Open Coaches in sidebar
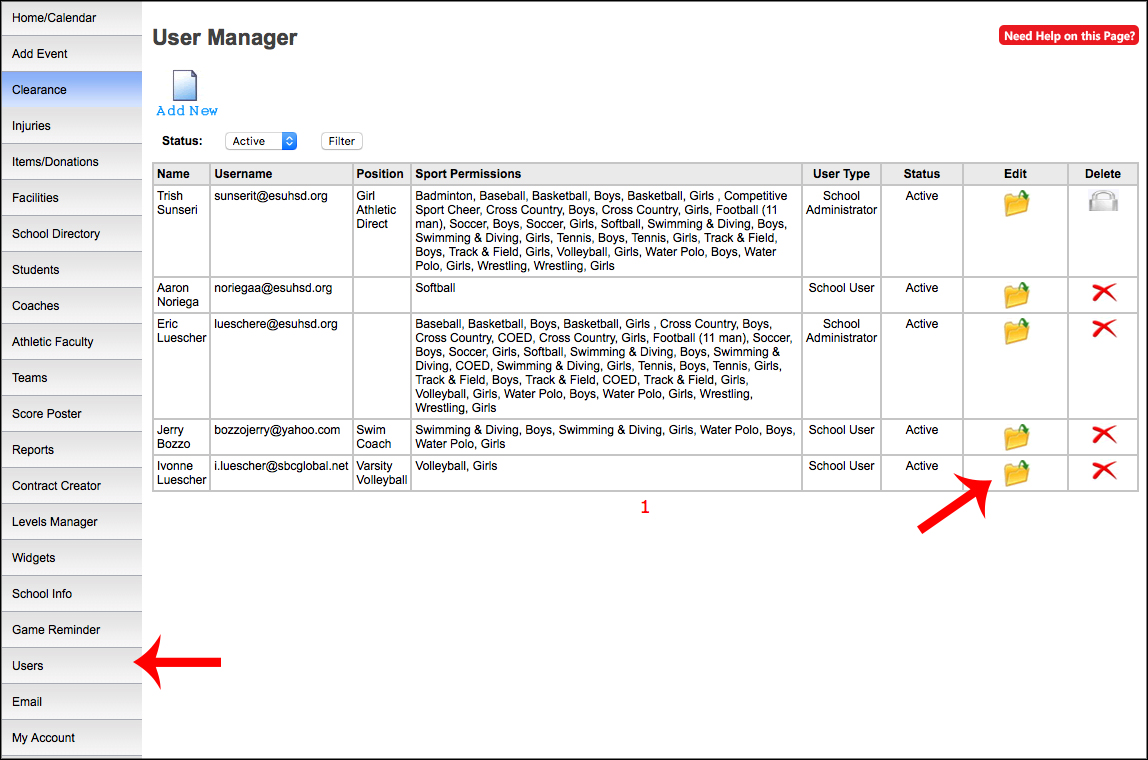The width and height of the screenshot is (1148, 760). [72, 305]
